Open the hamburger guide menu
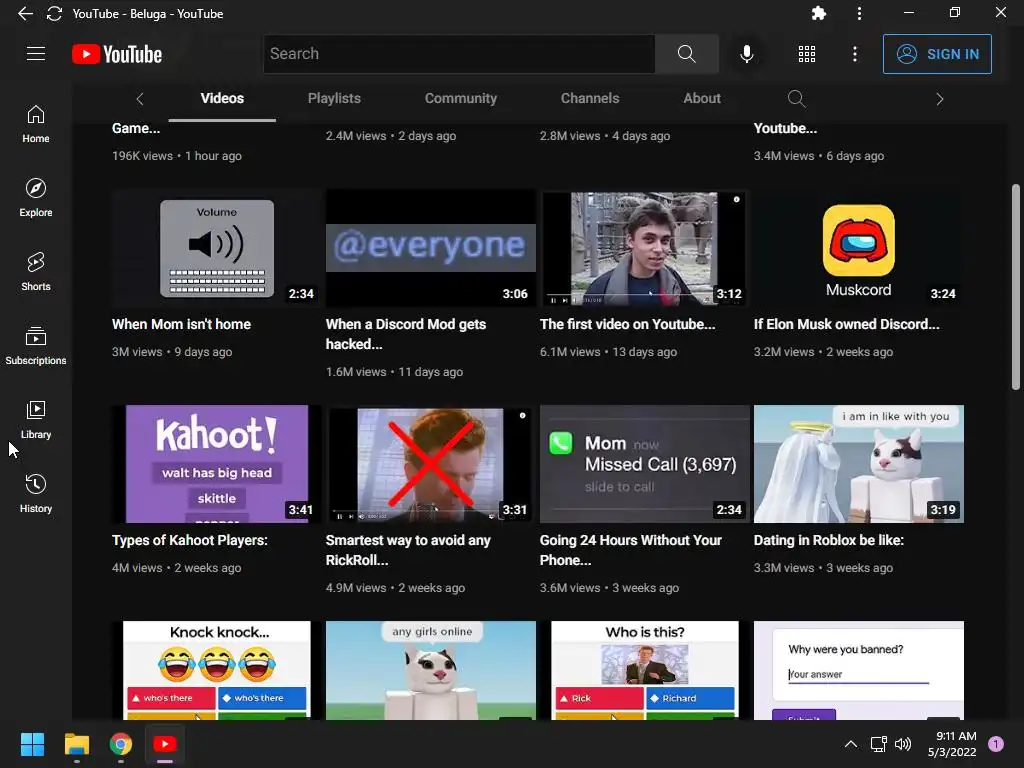 [x=36, y=54]
